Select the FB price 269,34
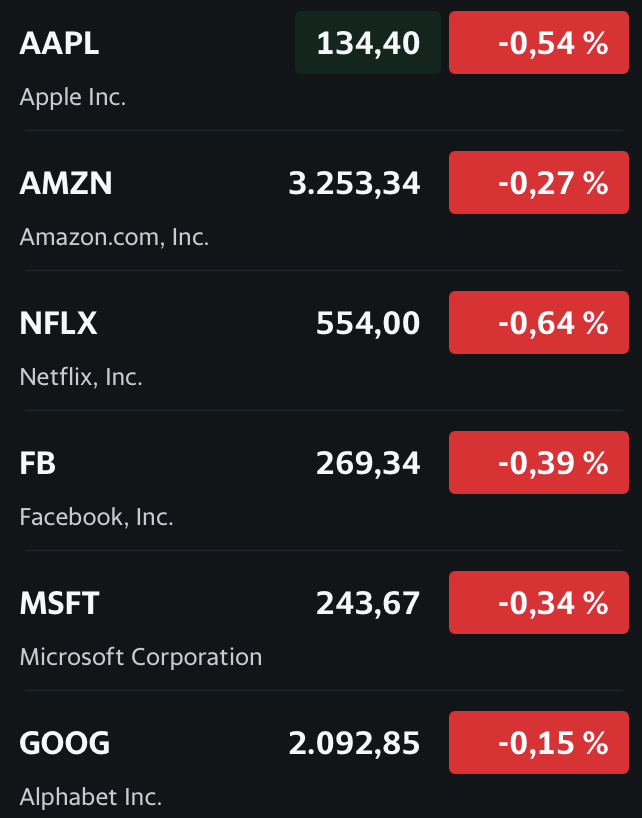 pos(368,463)
